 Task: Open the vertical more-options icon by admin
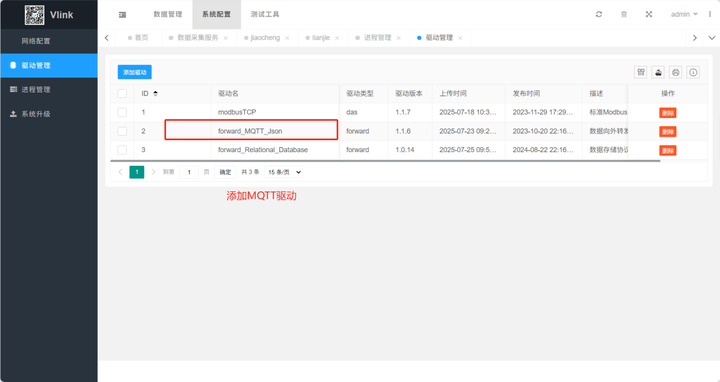[x=710, y=14]
